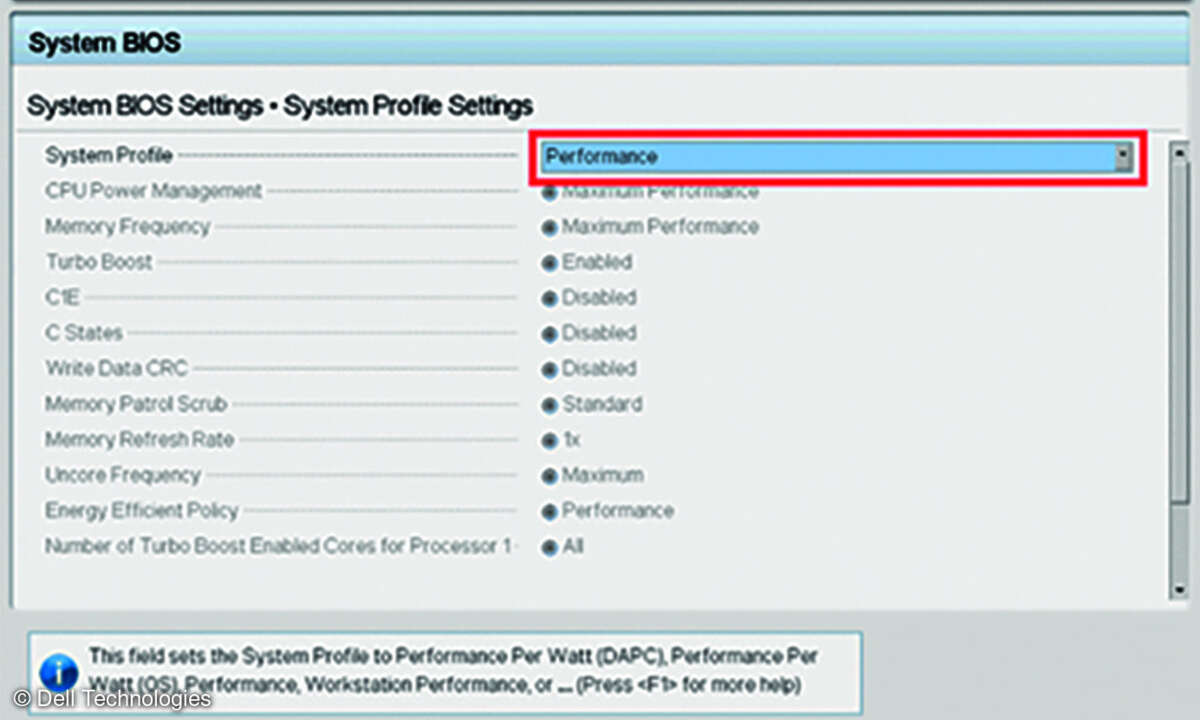1200x720 pixels.
Task: Click Write Data CRC Disabled bullet
Action: pyautogui.click(x=549, y=369)
